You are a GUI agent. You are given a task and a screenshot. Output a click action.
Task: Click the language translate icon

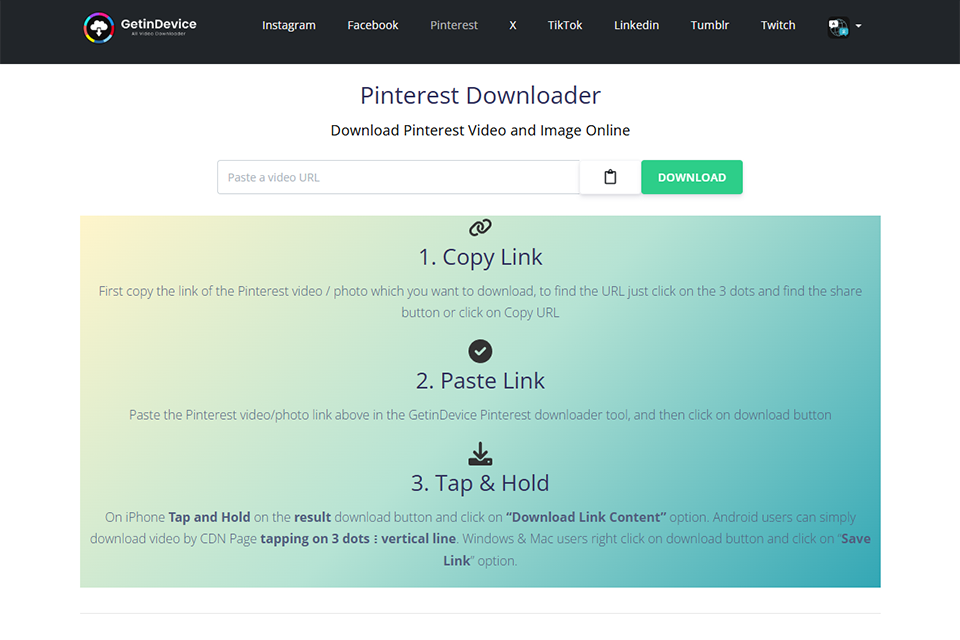tap(838, 26)
